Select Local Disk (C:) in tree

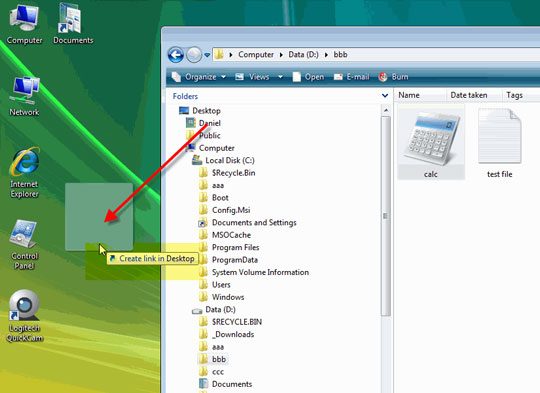(223, 160)
